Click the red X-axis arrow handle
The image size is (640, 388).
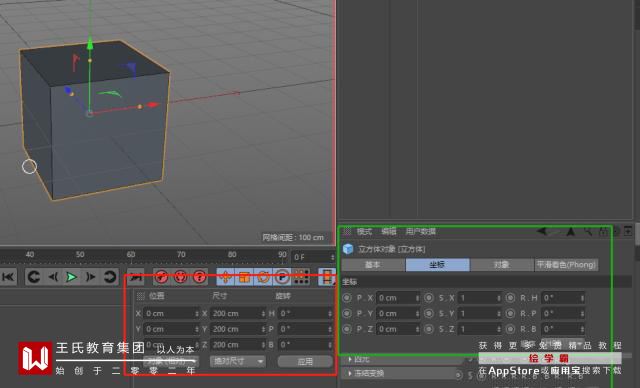pos(153,105)
